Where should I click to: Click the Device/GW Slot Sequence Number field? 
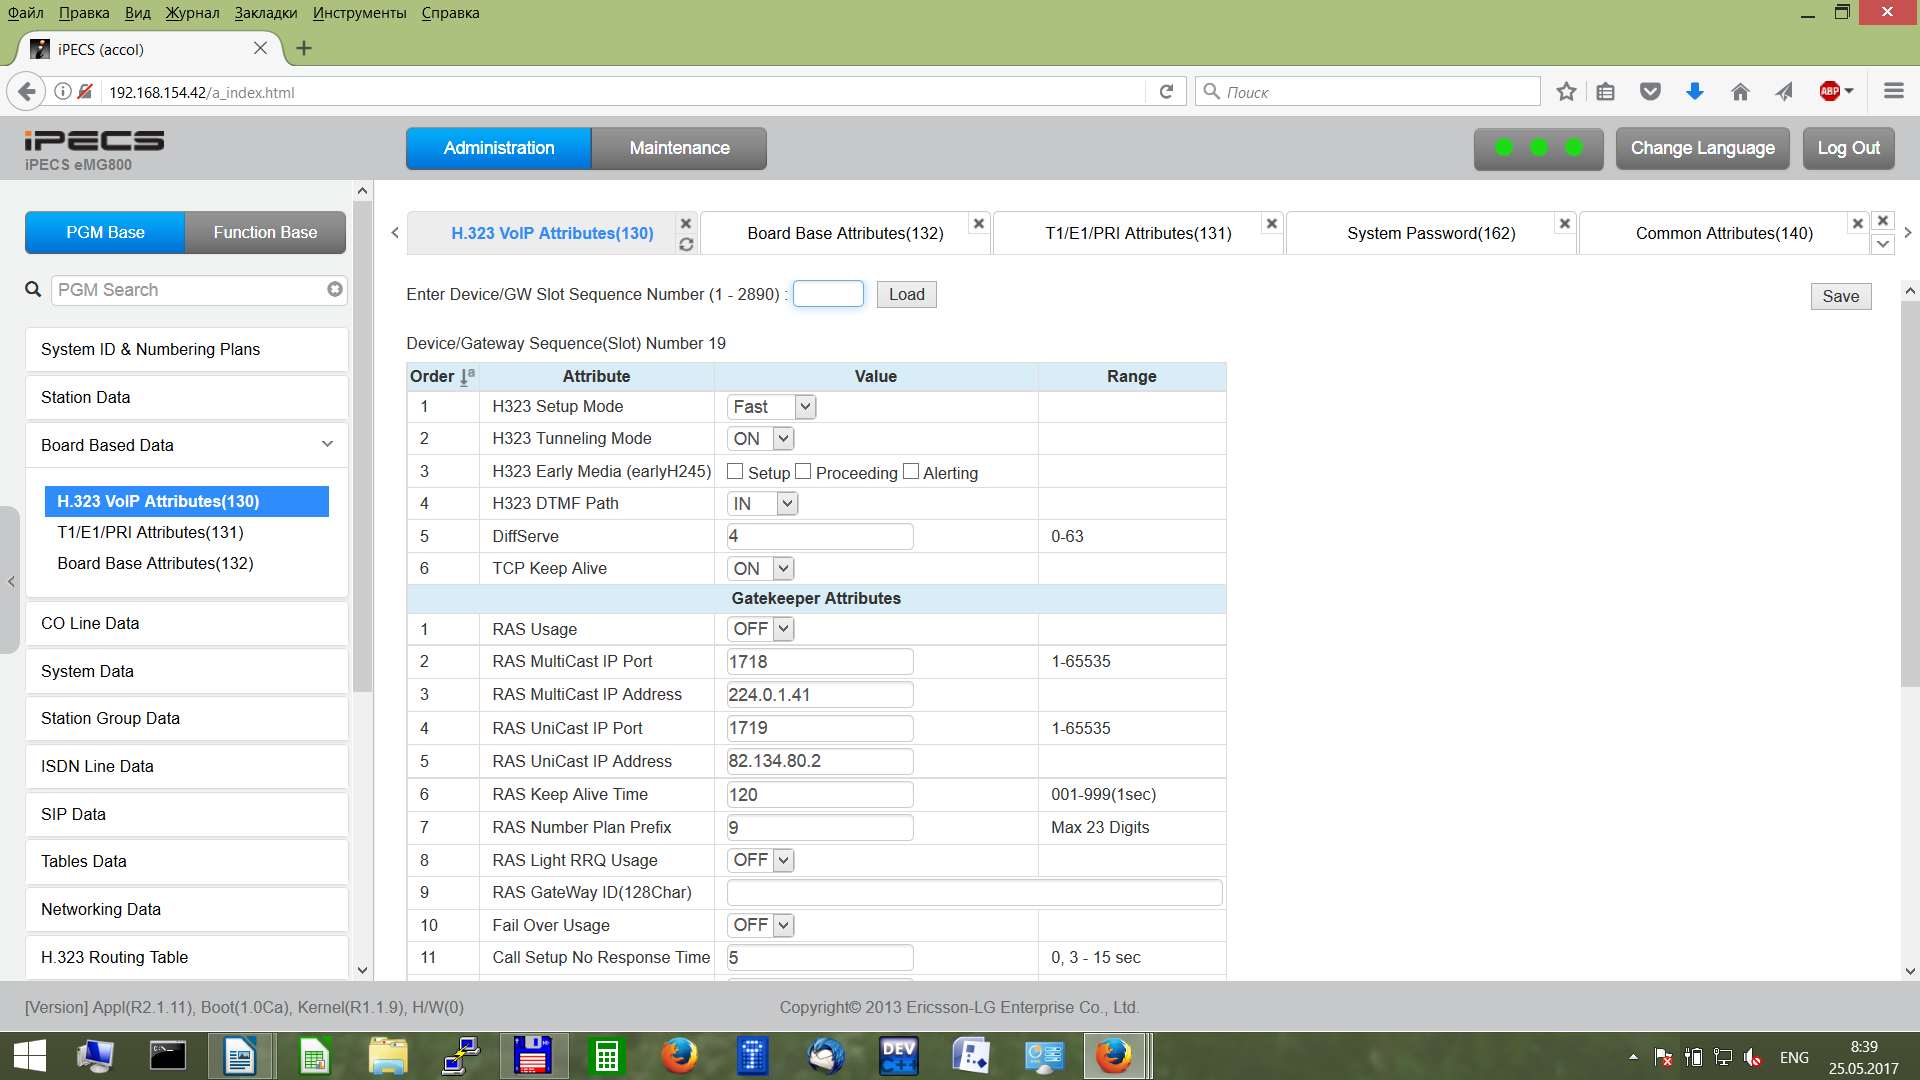828,294
